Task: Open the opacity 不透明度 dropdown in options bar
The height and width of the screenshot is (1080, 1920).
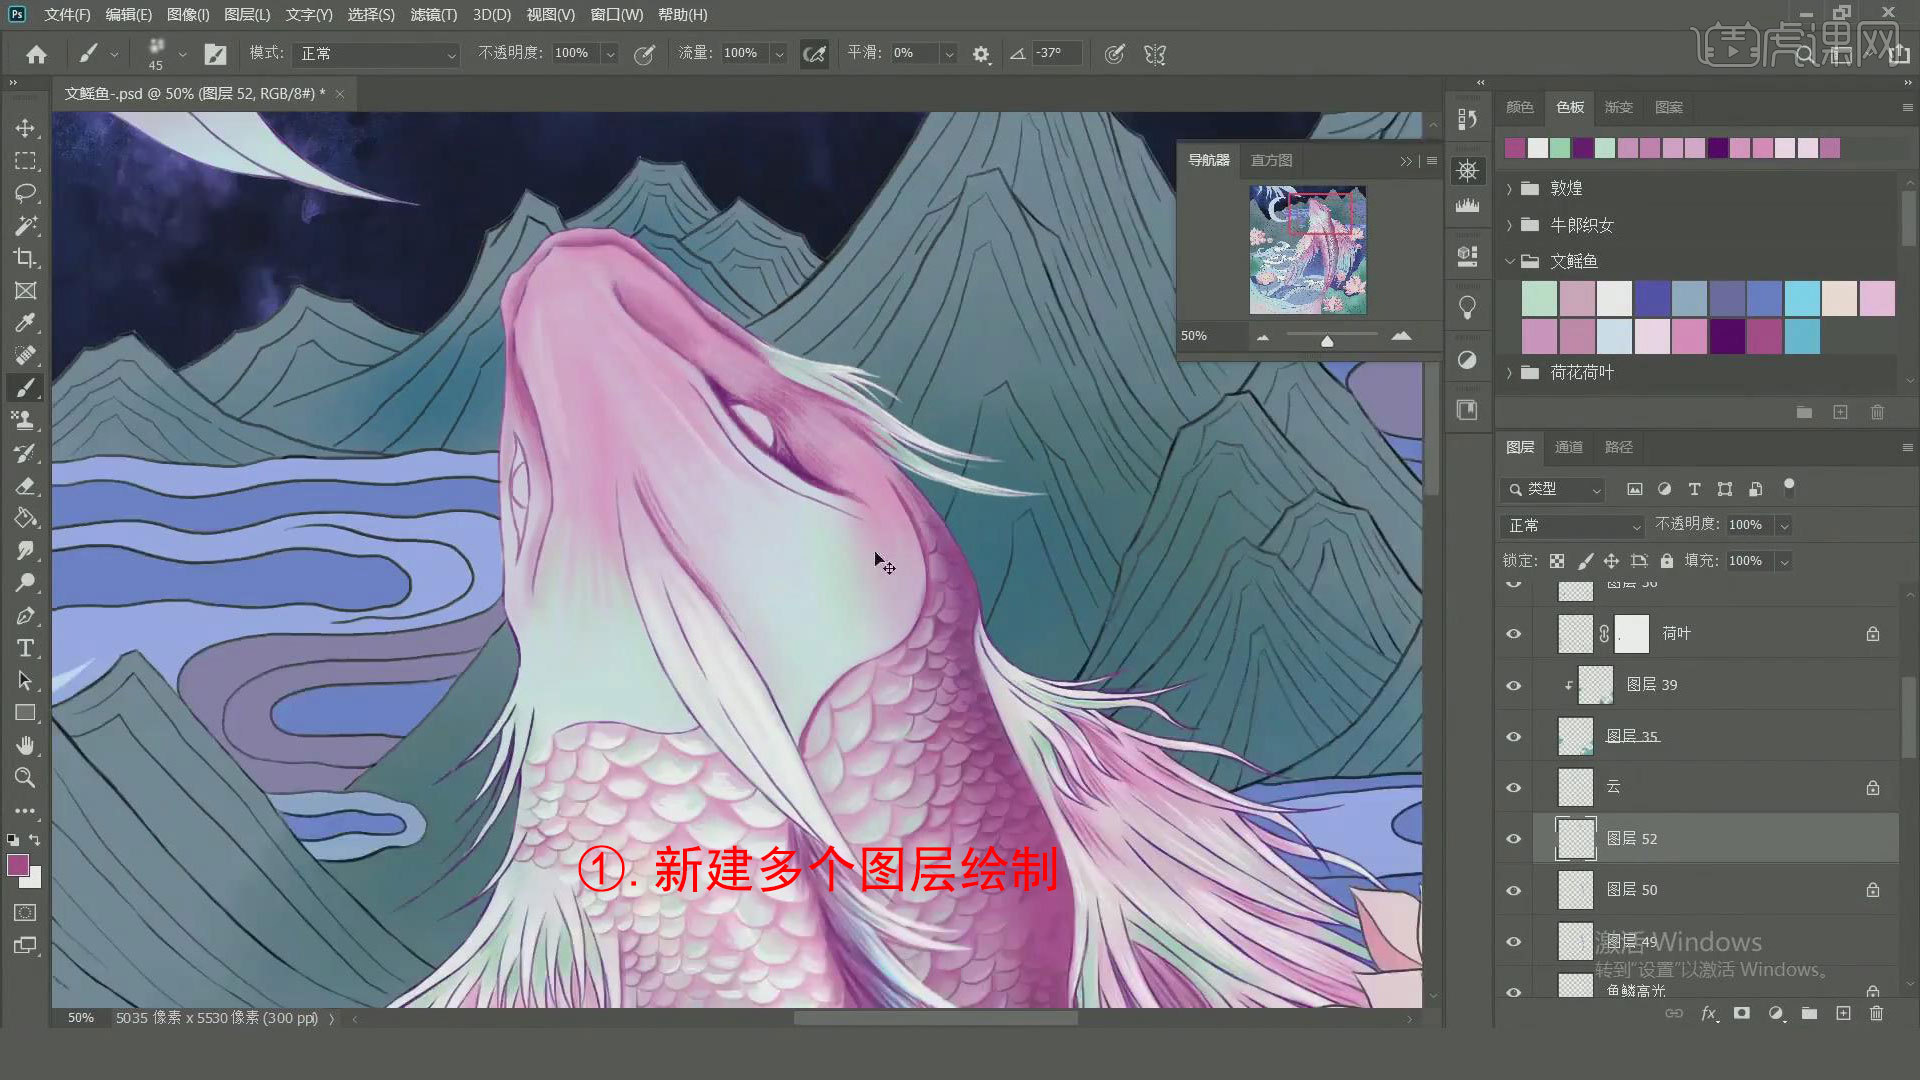Action: point(610,54)
